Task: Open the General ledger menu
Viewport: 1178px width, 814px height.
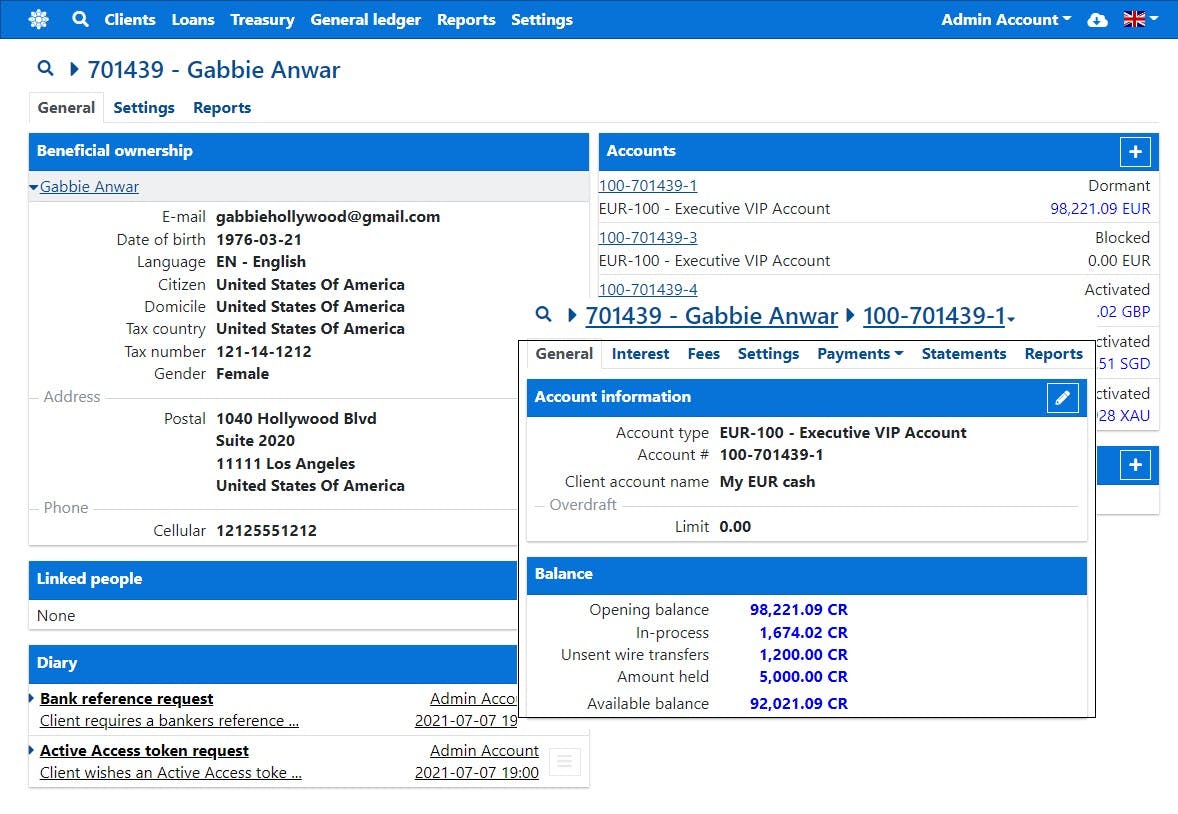Action: 366,20
